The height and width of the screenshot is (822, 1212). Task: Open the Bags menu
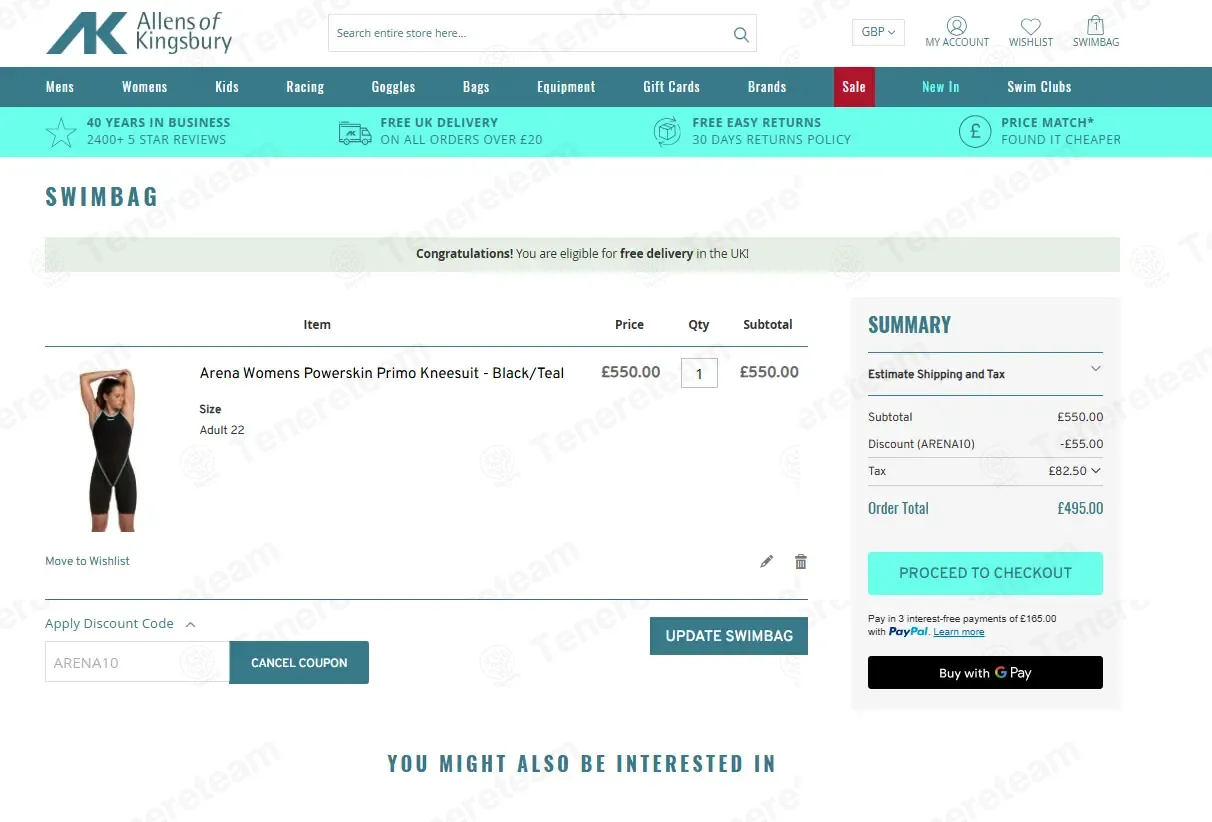coord(476,87)
